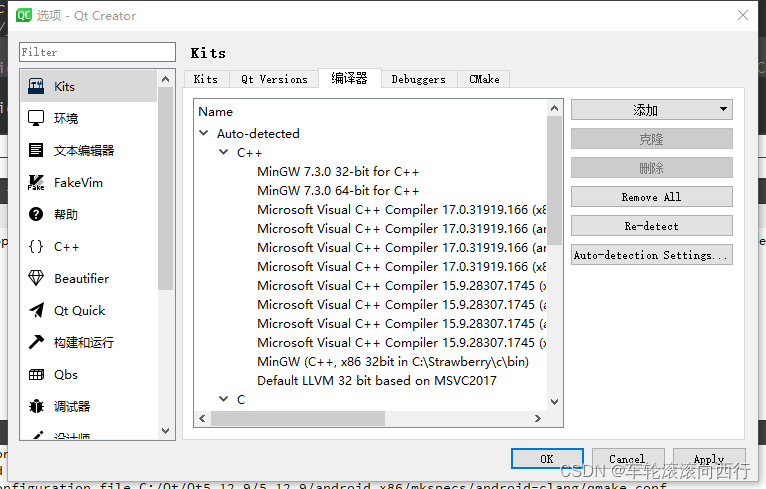Image resolution: width=766 pixels, height=489 pixels.
Task: Close the options dialog with X
Action: (x=743, y=15)
